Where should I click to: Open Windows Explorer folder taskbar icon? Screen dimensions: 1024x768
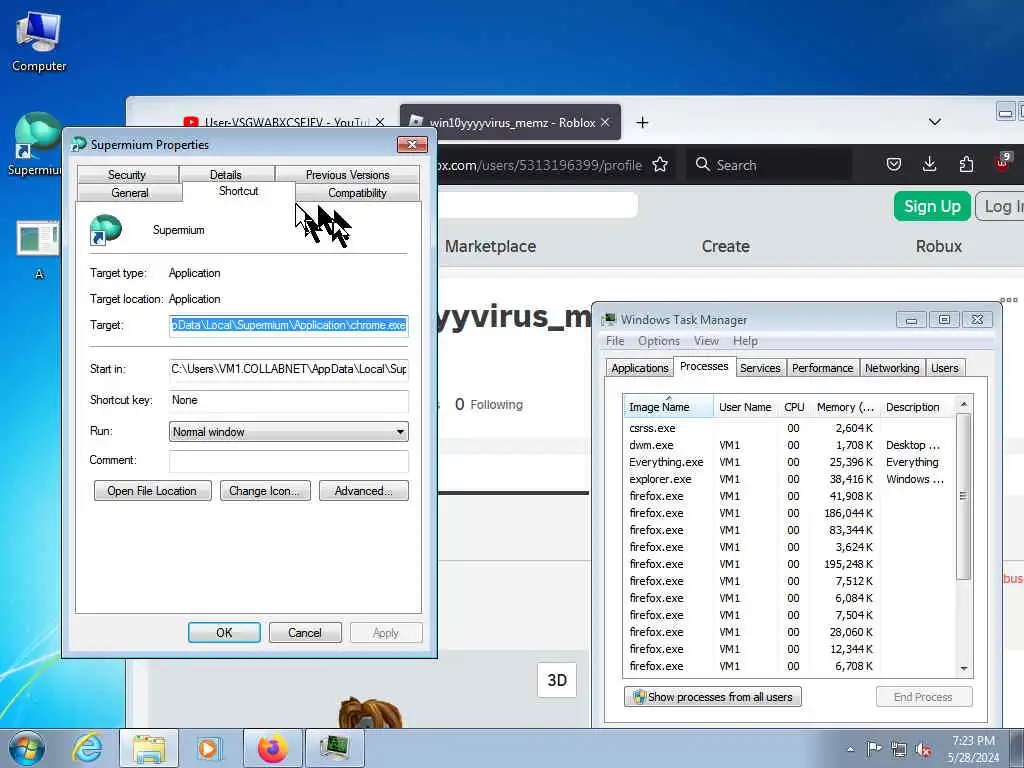(148, 748)
